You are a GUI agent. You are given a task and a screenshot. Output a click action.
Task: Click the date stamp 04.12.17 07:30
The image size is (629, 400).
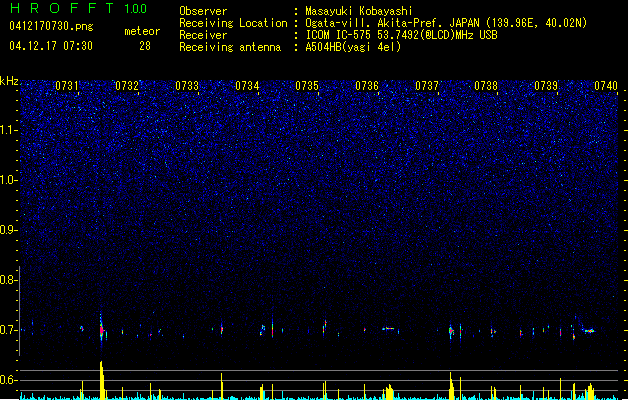[51, 46]
